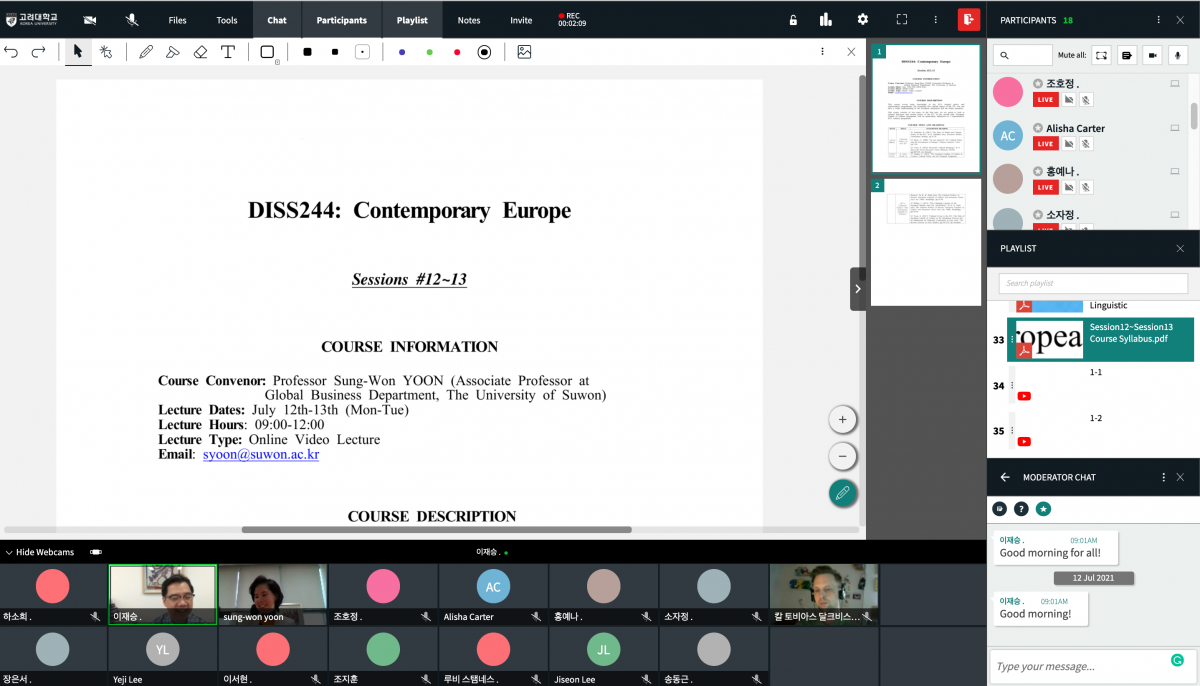Toggle the webcam in top bar
The width and height of the screenshot is (1200, 686).
pyautogui.click(x=90, y=20)
